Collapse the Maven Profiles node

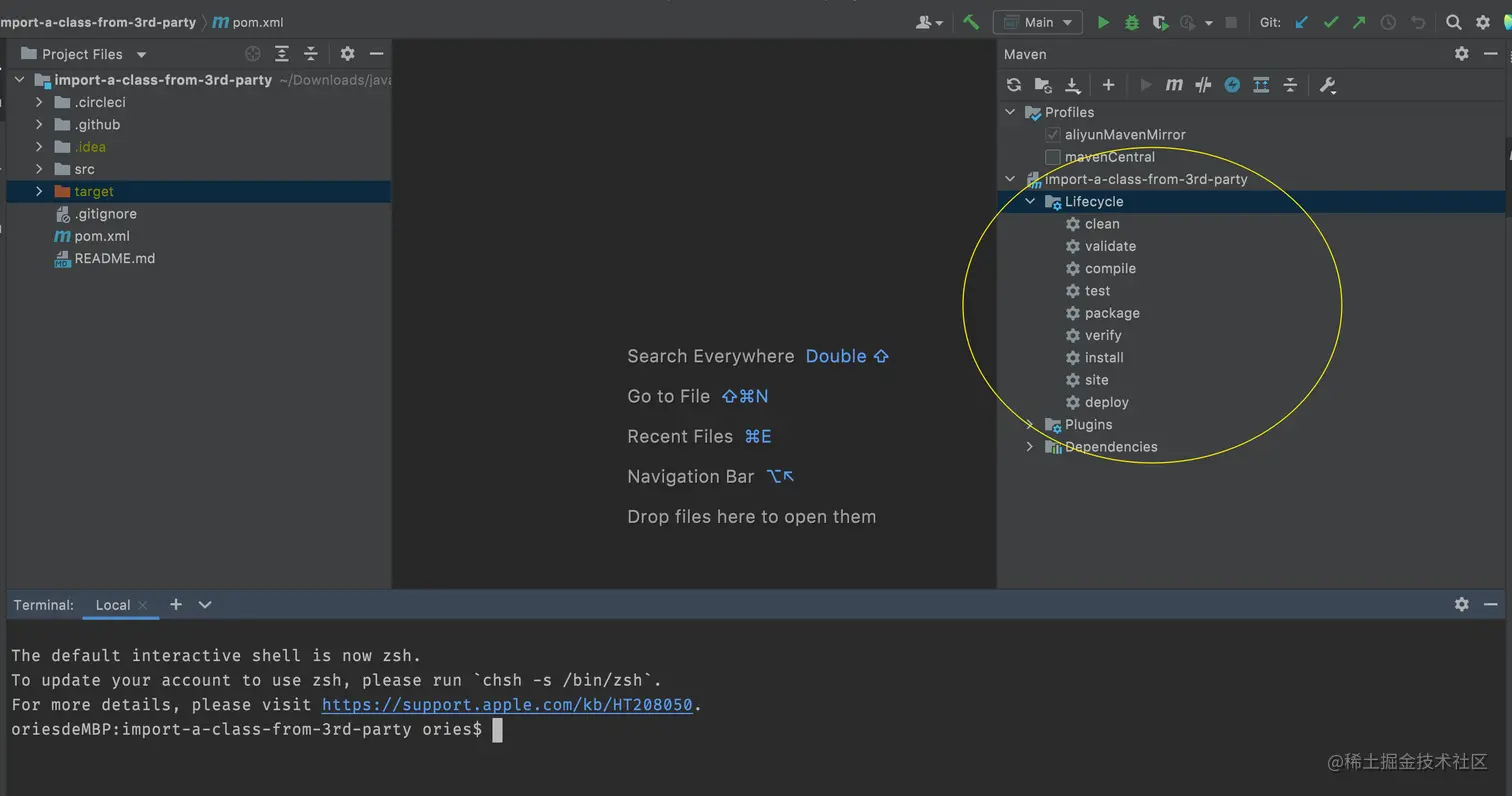pyautogui.click(x=1010, y=112)
